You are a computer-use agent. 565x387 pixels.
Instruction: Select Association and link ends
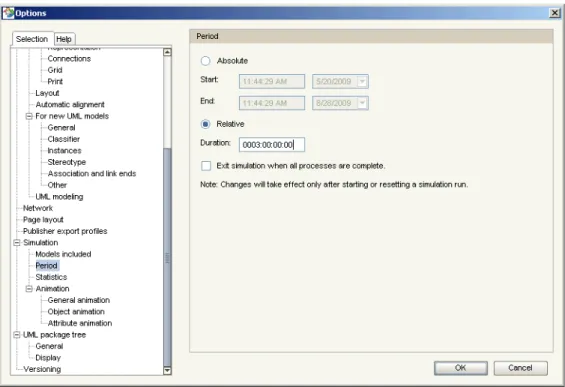pyautogui.click(x=92, y=174)
